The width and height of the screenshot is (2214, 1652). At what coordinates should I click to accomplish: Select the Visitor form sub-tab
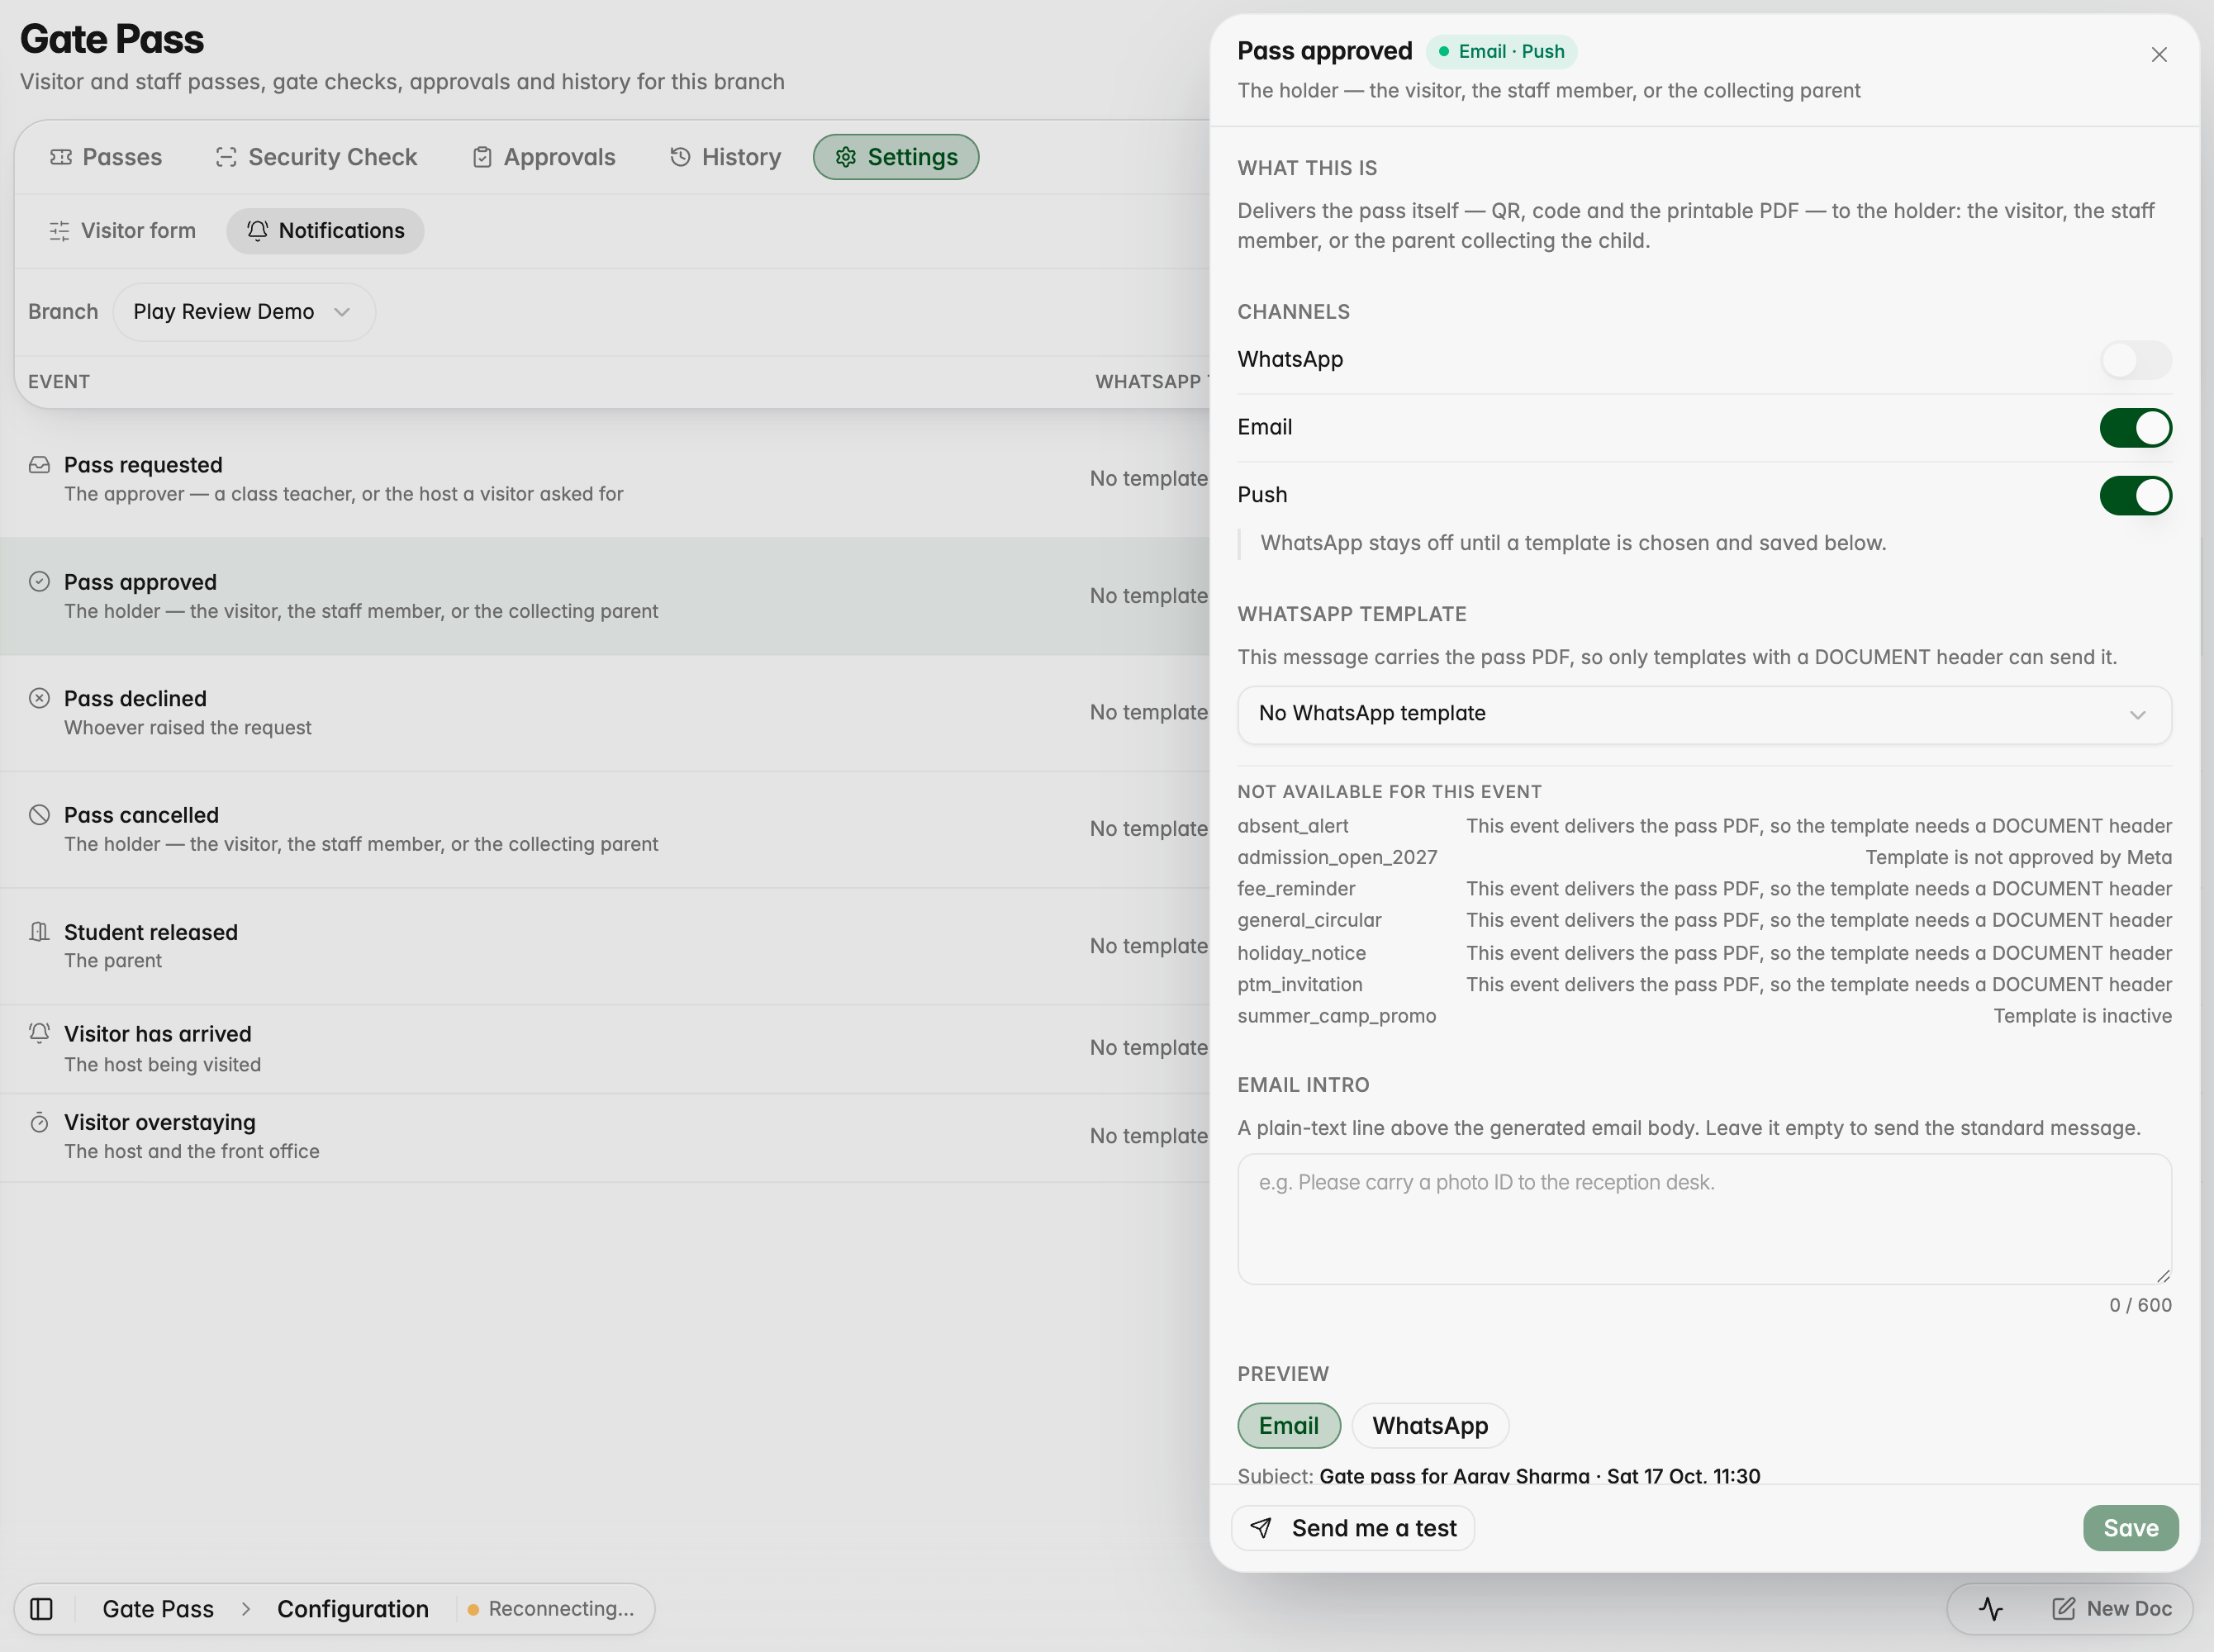(x=123, y=231)
